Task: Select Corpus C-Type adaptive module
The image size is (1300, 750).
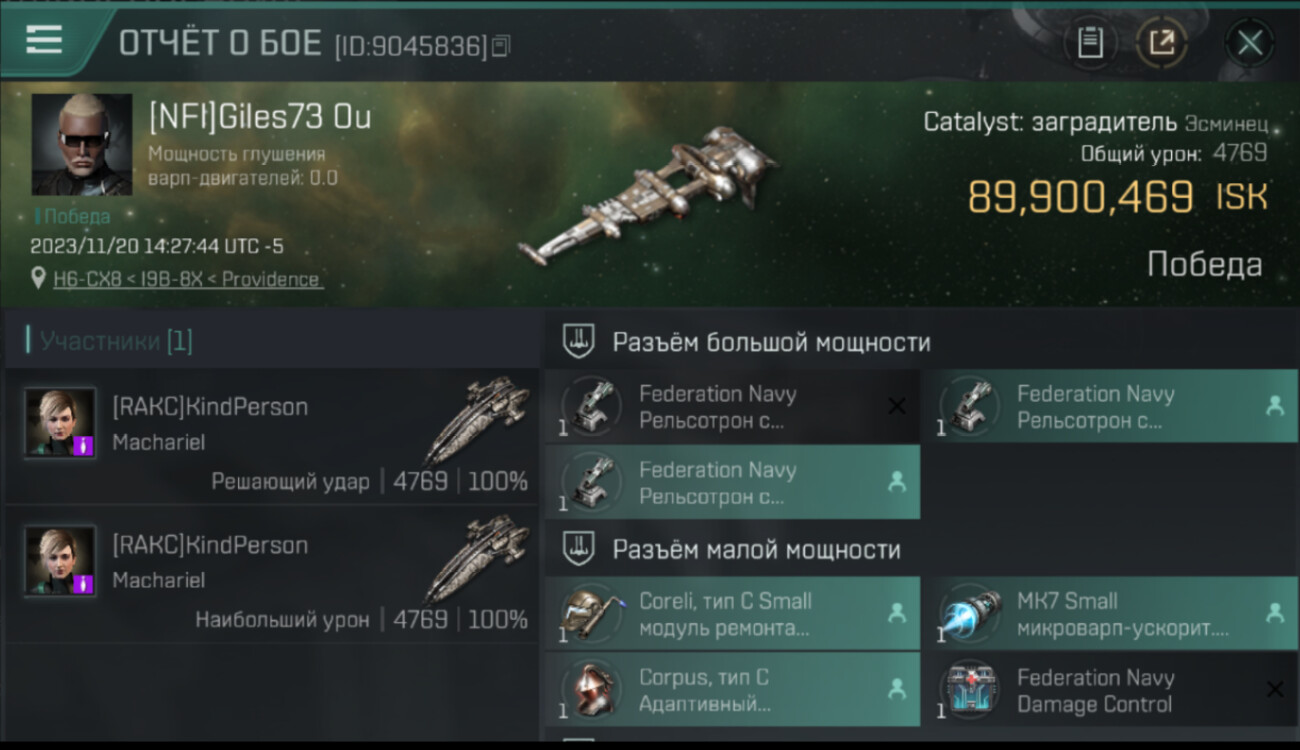Action: point(732,690)
